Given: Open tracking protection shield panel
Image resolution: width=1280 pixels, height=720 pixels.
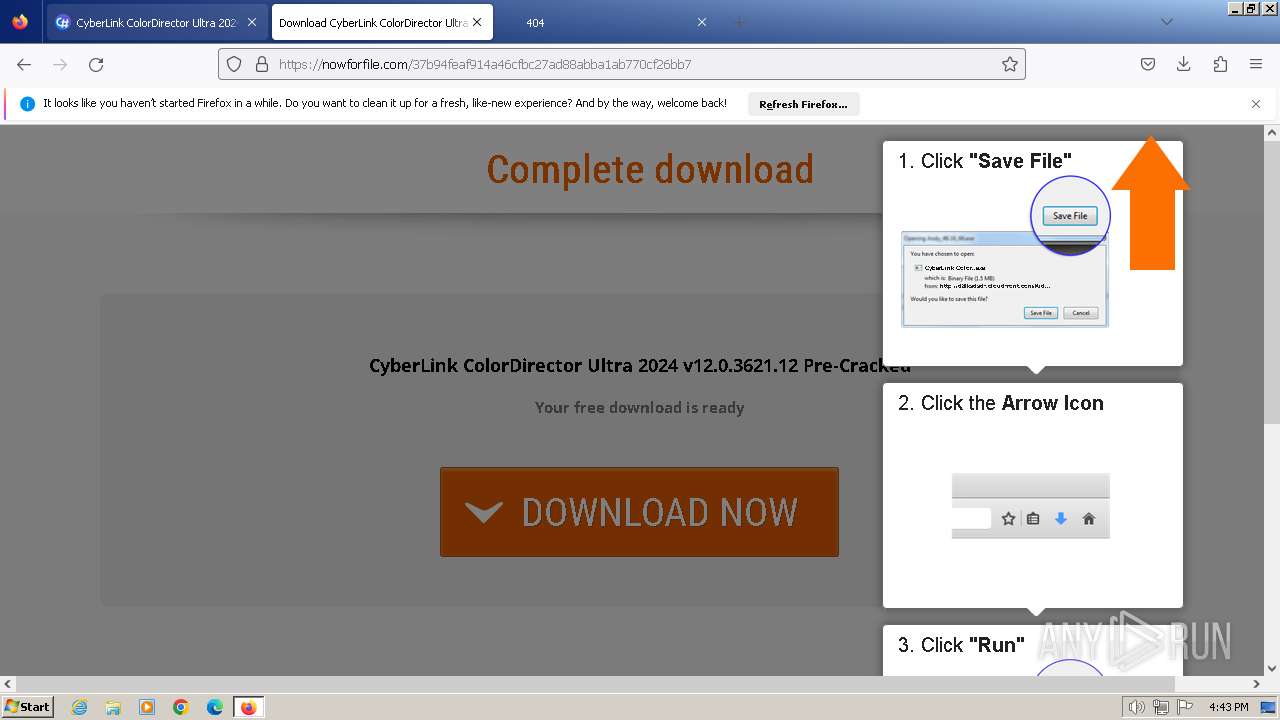Looking at the screenshot, I should click(234, 64).
